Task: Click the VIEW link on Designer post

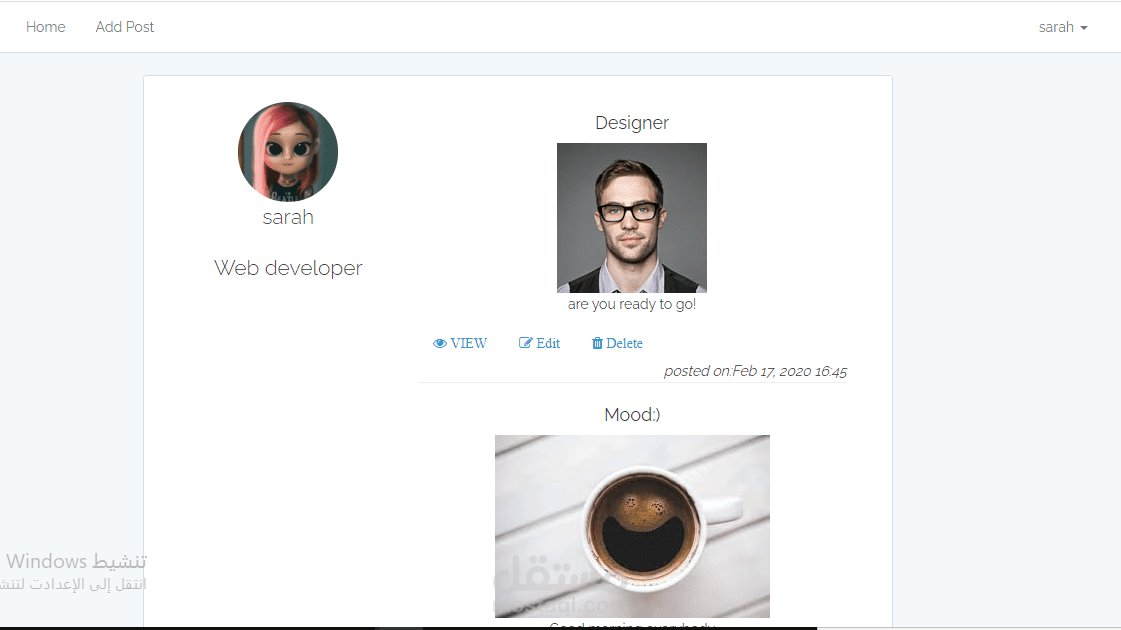Action: (x=468, y=343)
